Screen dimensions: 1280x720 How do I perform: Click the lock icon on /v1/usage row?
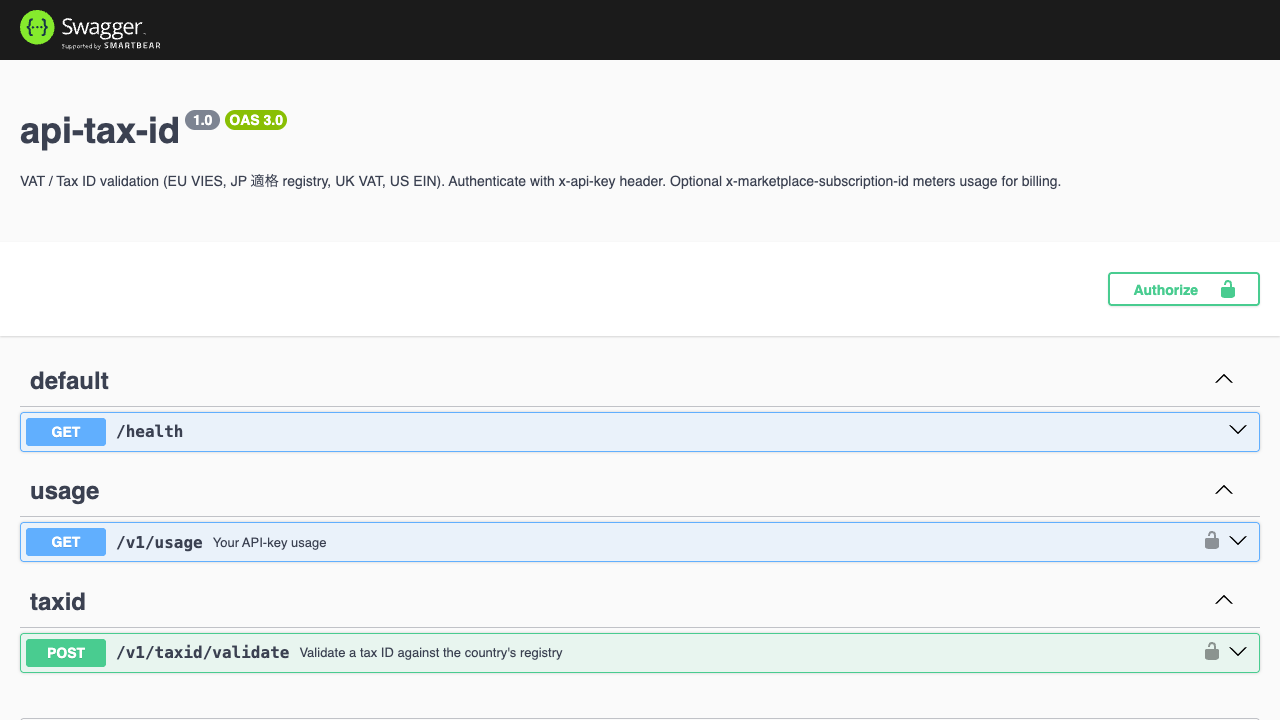tap(1211, 541)
